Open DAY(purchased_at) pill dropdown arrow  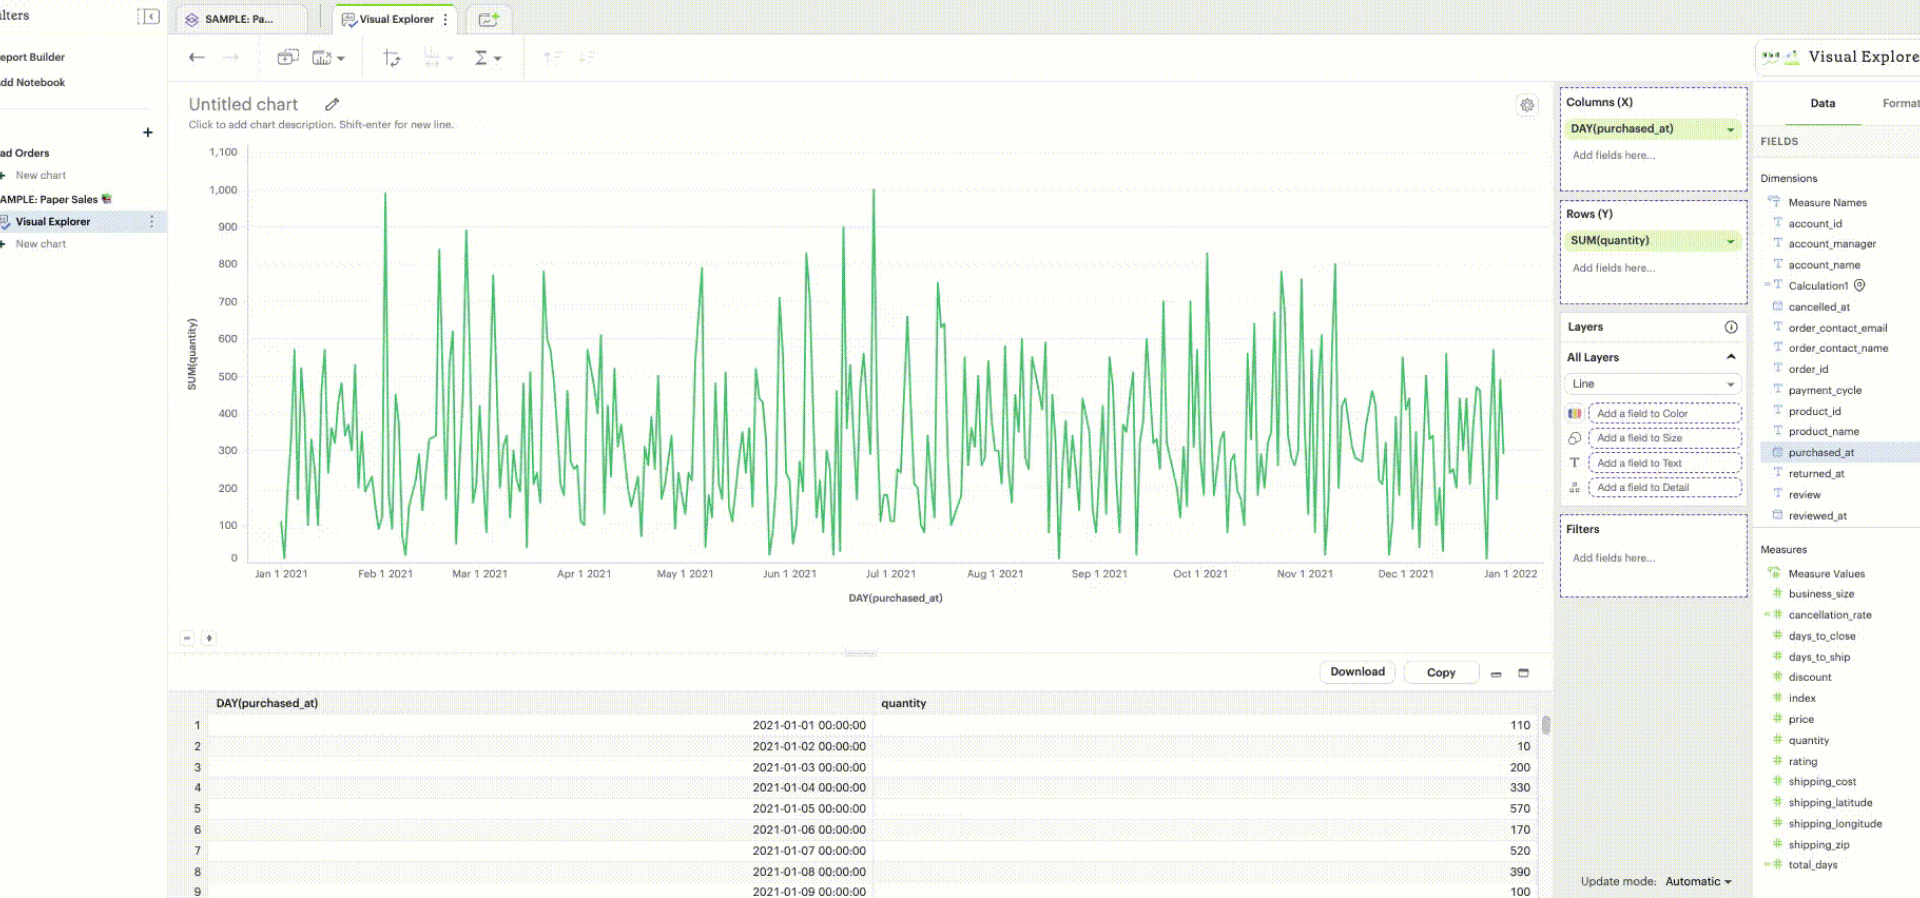tap(1730, 129)
